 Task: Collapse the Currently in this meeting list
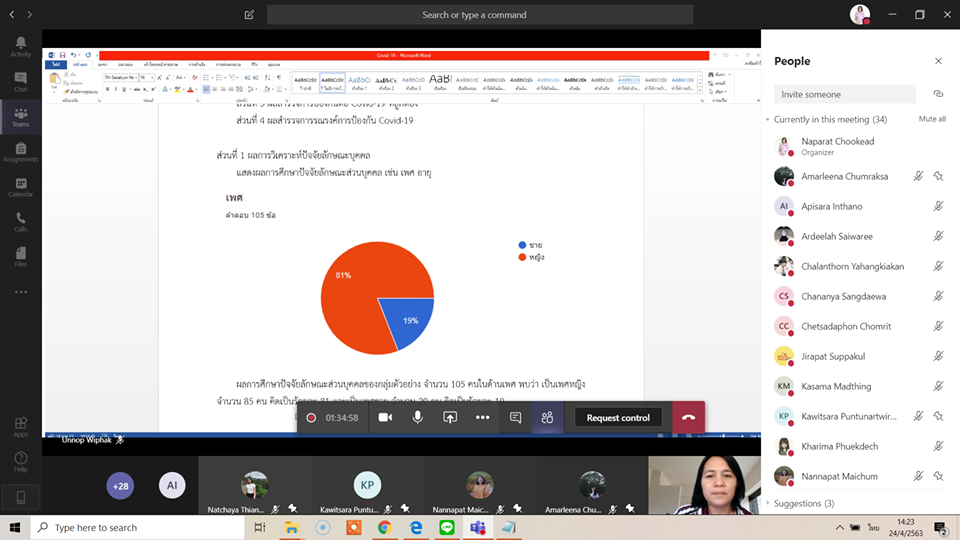[x=768, y=119]
